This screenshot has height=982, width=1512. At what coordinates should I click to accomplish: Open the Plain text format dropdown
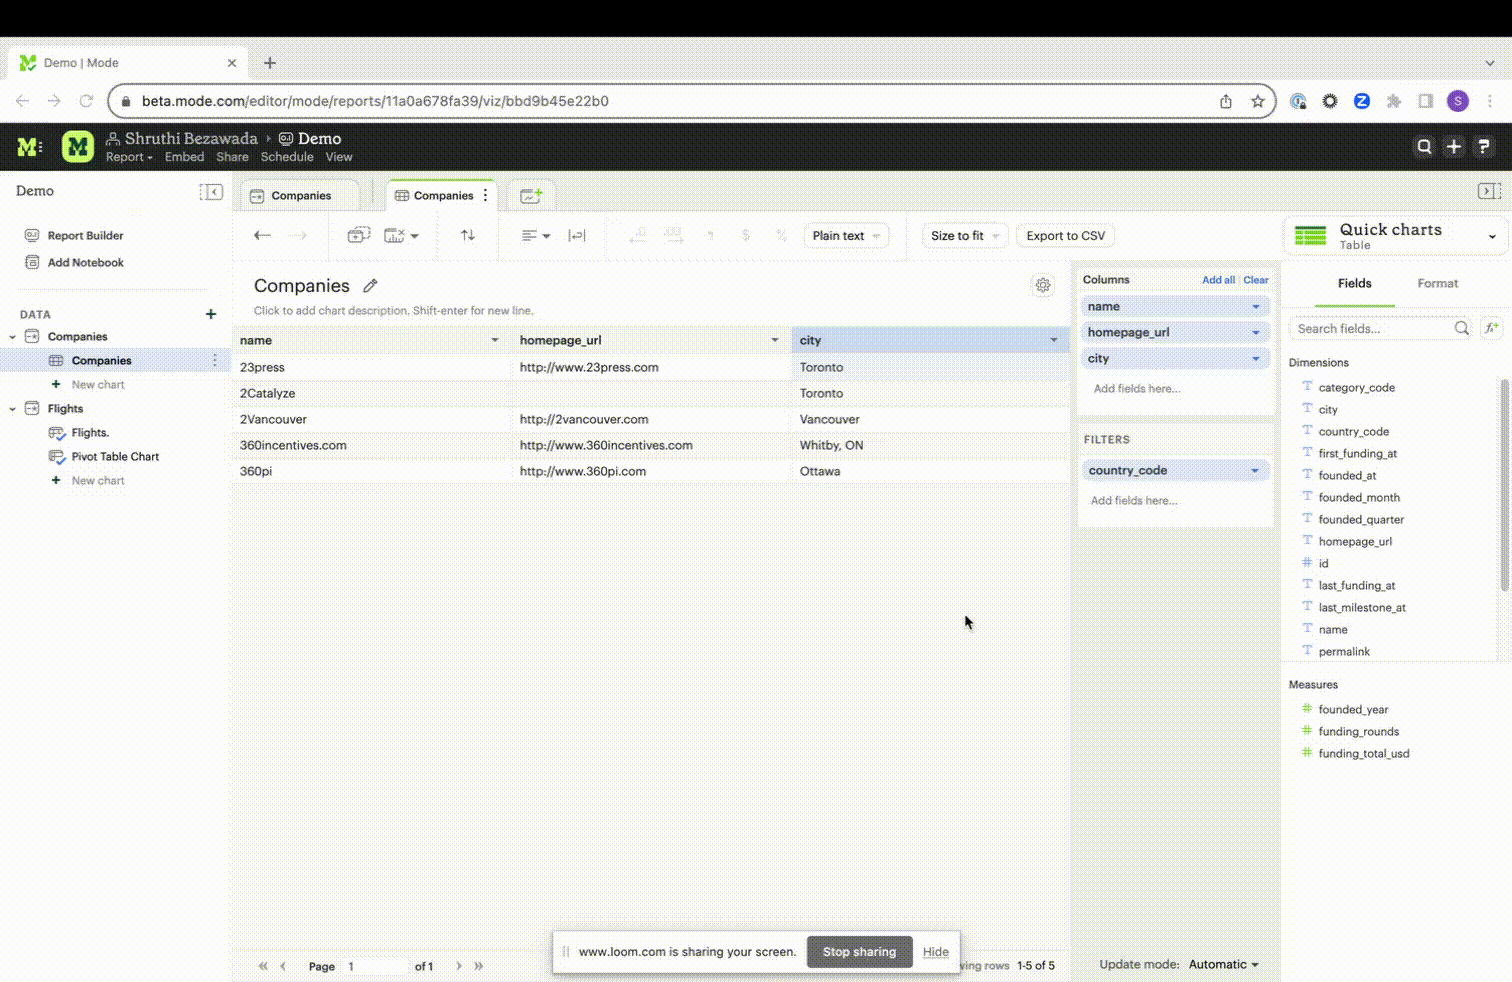click(846, 236)
